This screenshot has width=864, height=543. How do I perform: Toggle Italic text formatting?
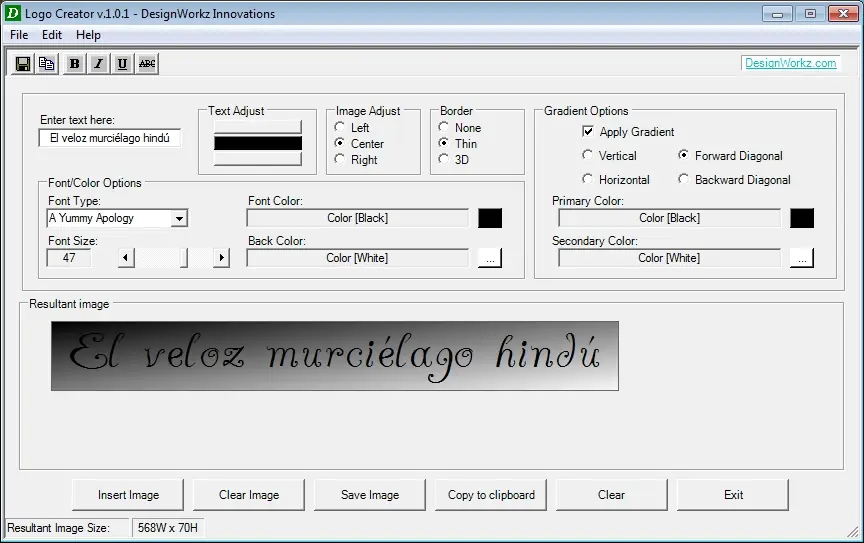pos(99,64)
